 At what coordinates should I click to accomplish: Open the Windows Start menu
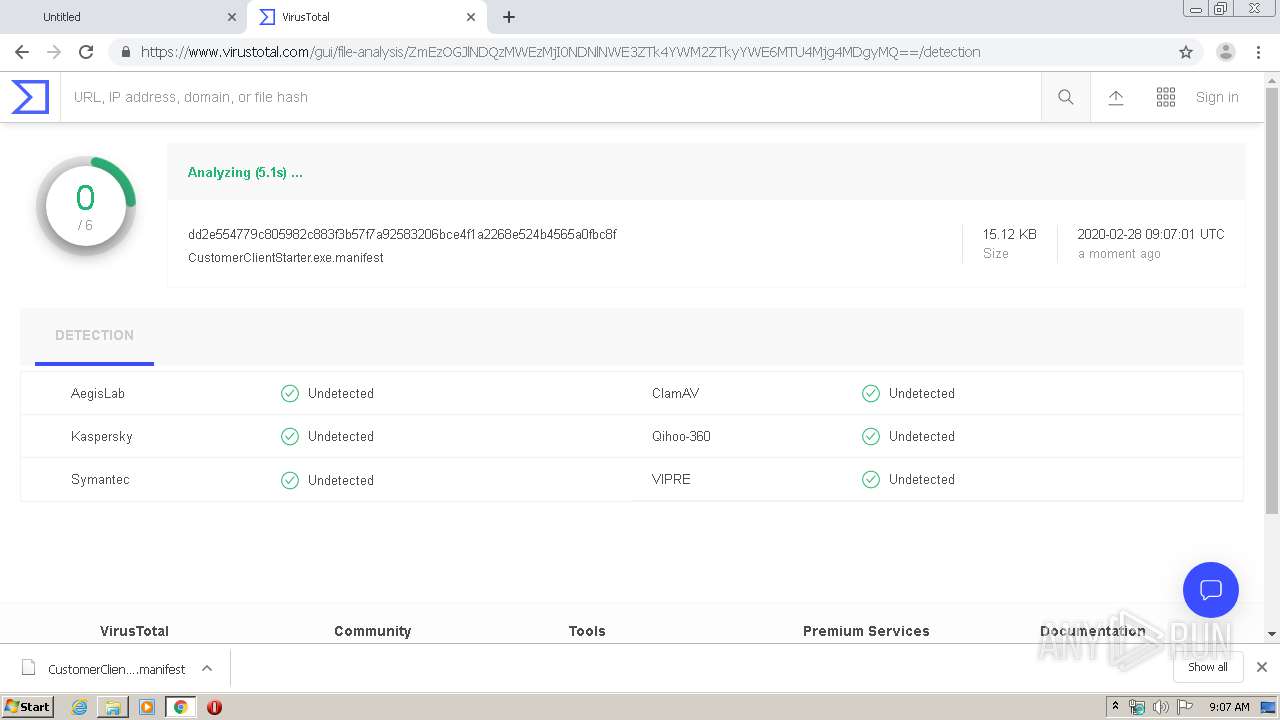coord(28,706)
